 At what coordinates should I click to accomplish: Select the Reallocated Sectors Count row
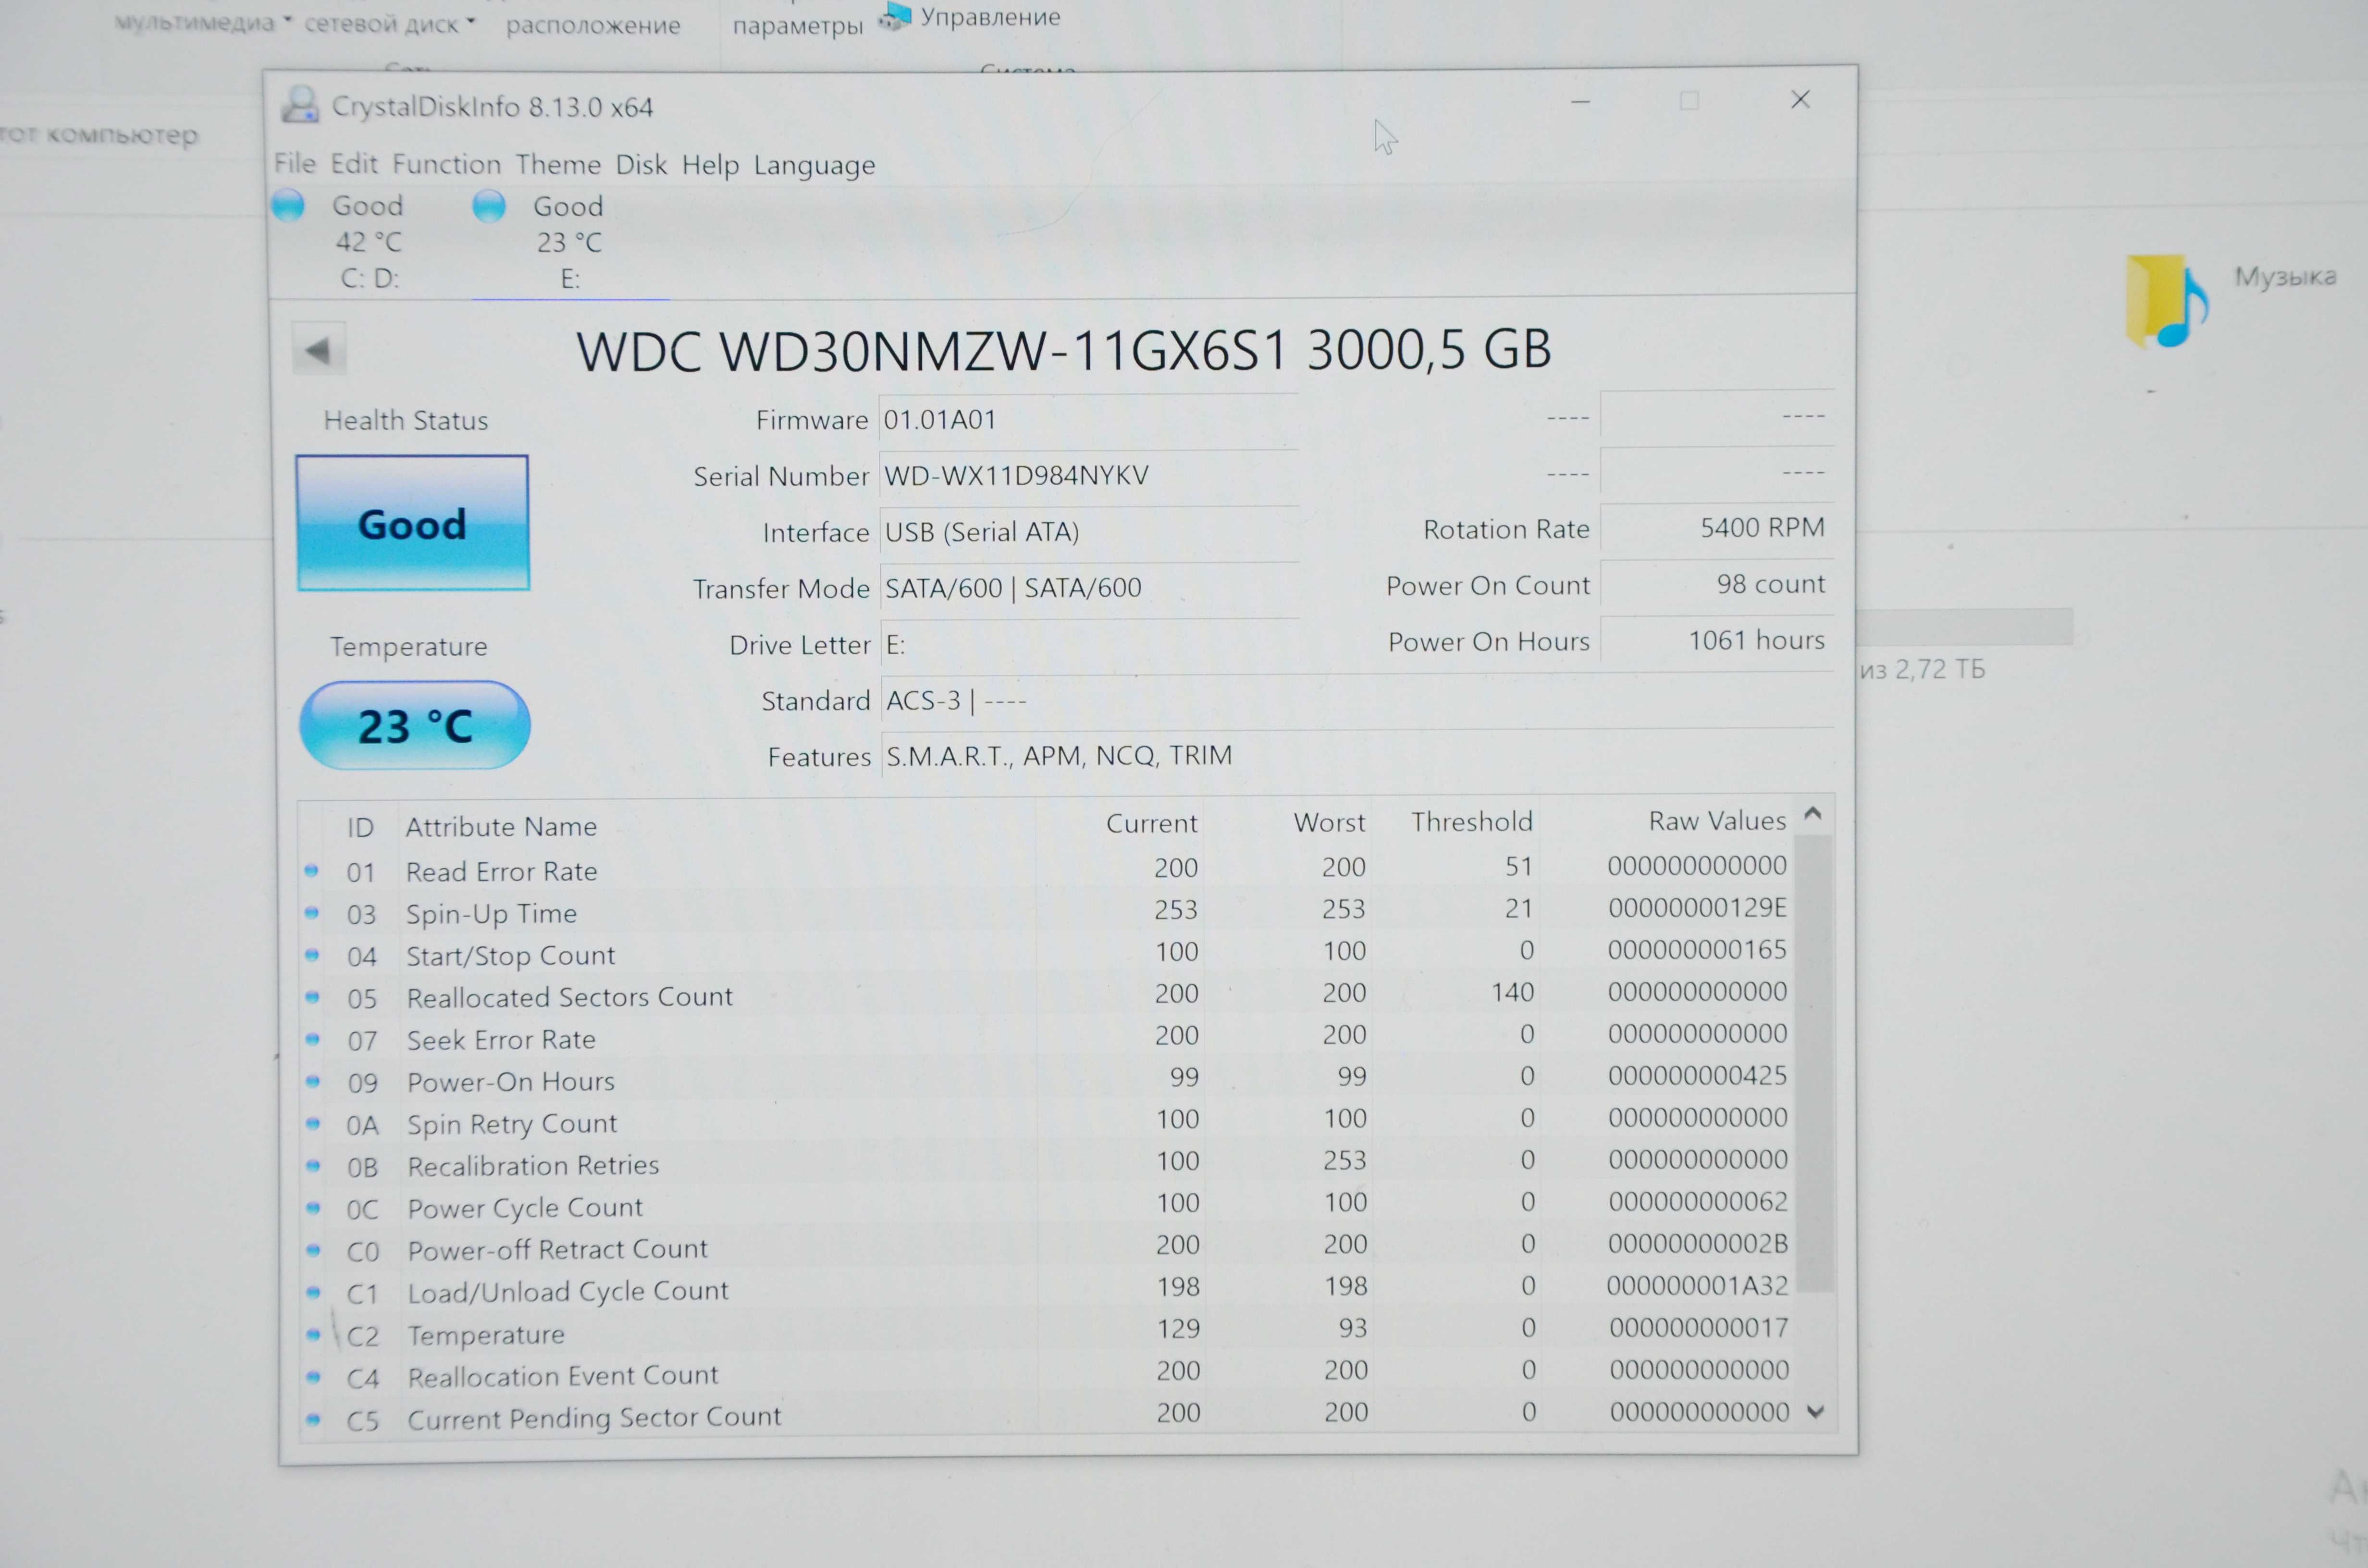(1047, 995)
